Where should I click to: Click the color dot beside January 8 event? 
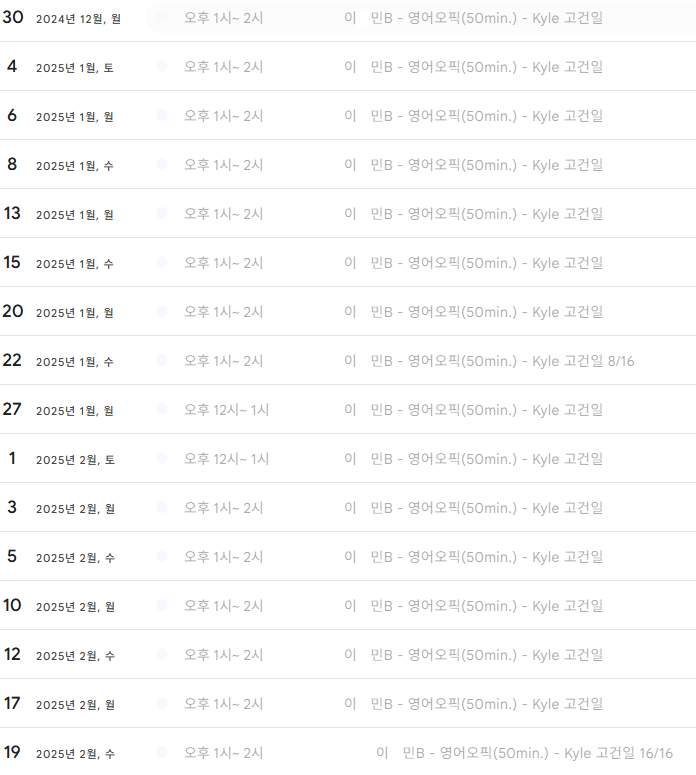162,165
